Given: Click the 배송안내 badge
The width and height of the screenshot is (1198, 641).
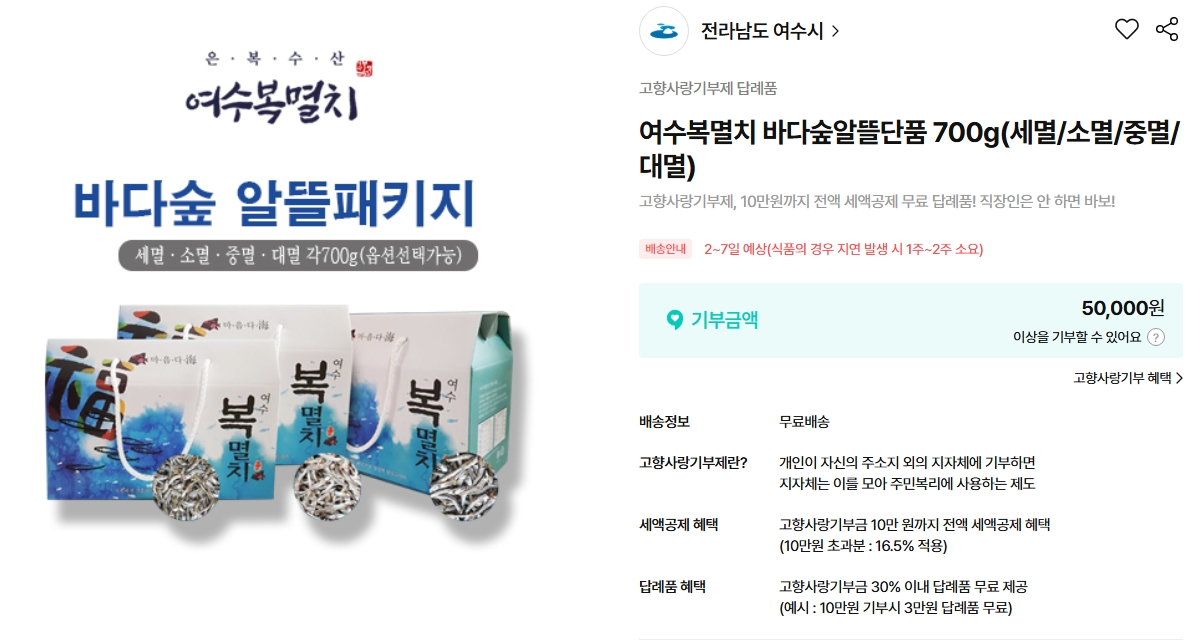Looking at the screenshot, I should pos(665,249).
